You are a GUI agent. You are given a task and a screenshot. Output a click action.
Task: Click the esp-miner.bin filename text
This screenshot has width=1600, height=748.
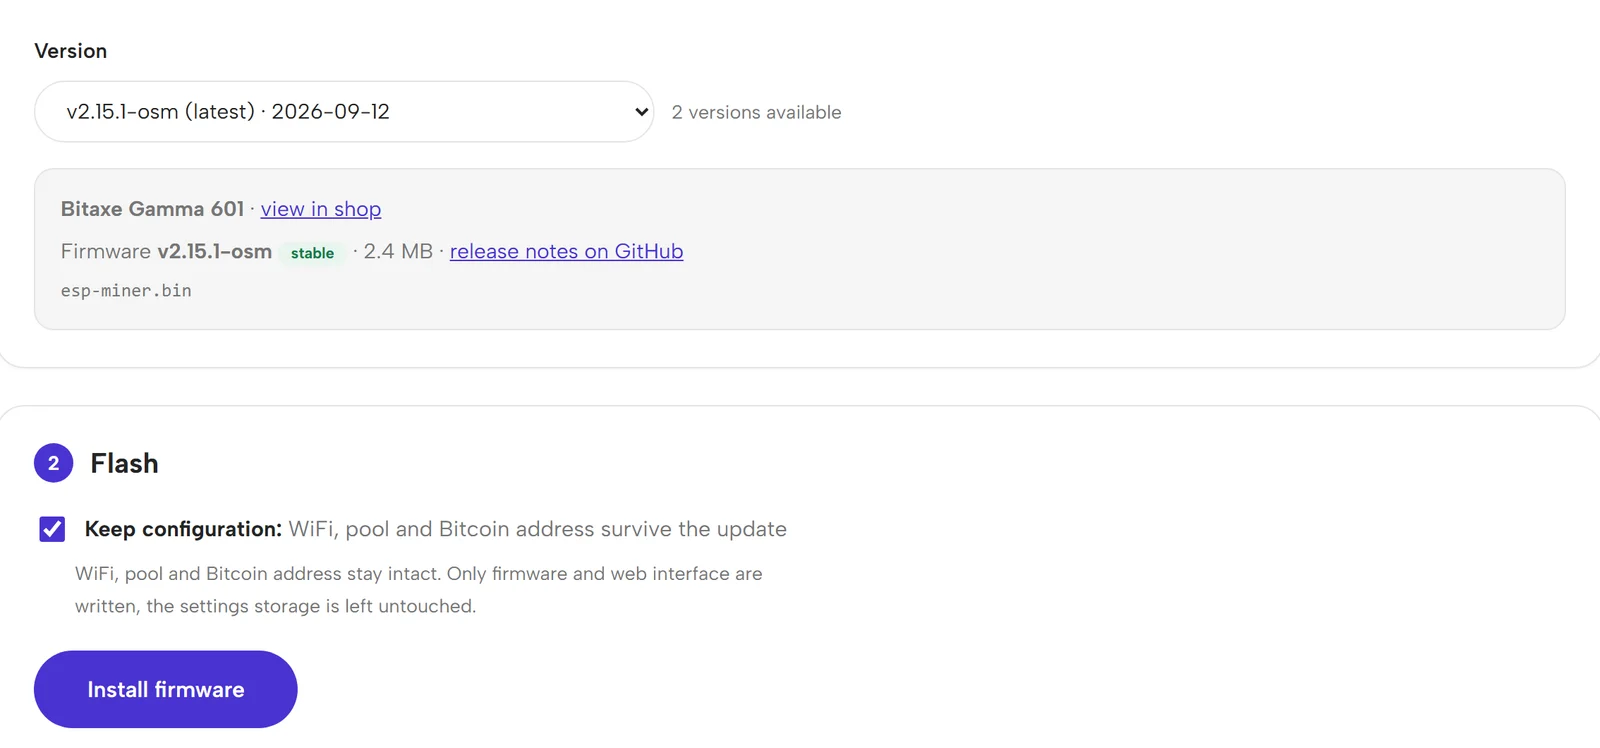(126, 291)
